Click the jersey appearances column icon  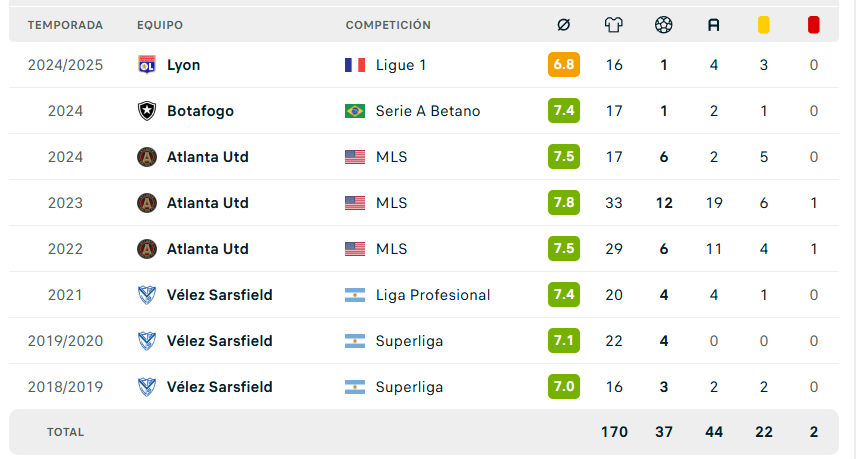point(614,25)
